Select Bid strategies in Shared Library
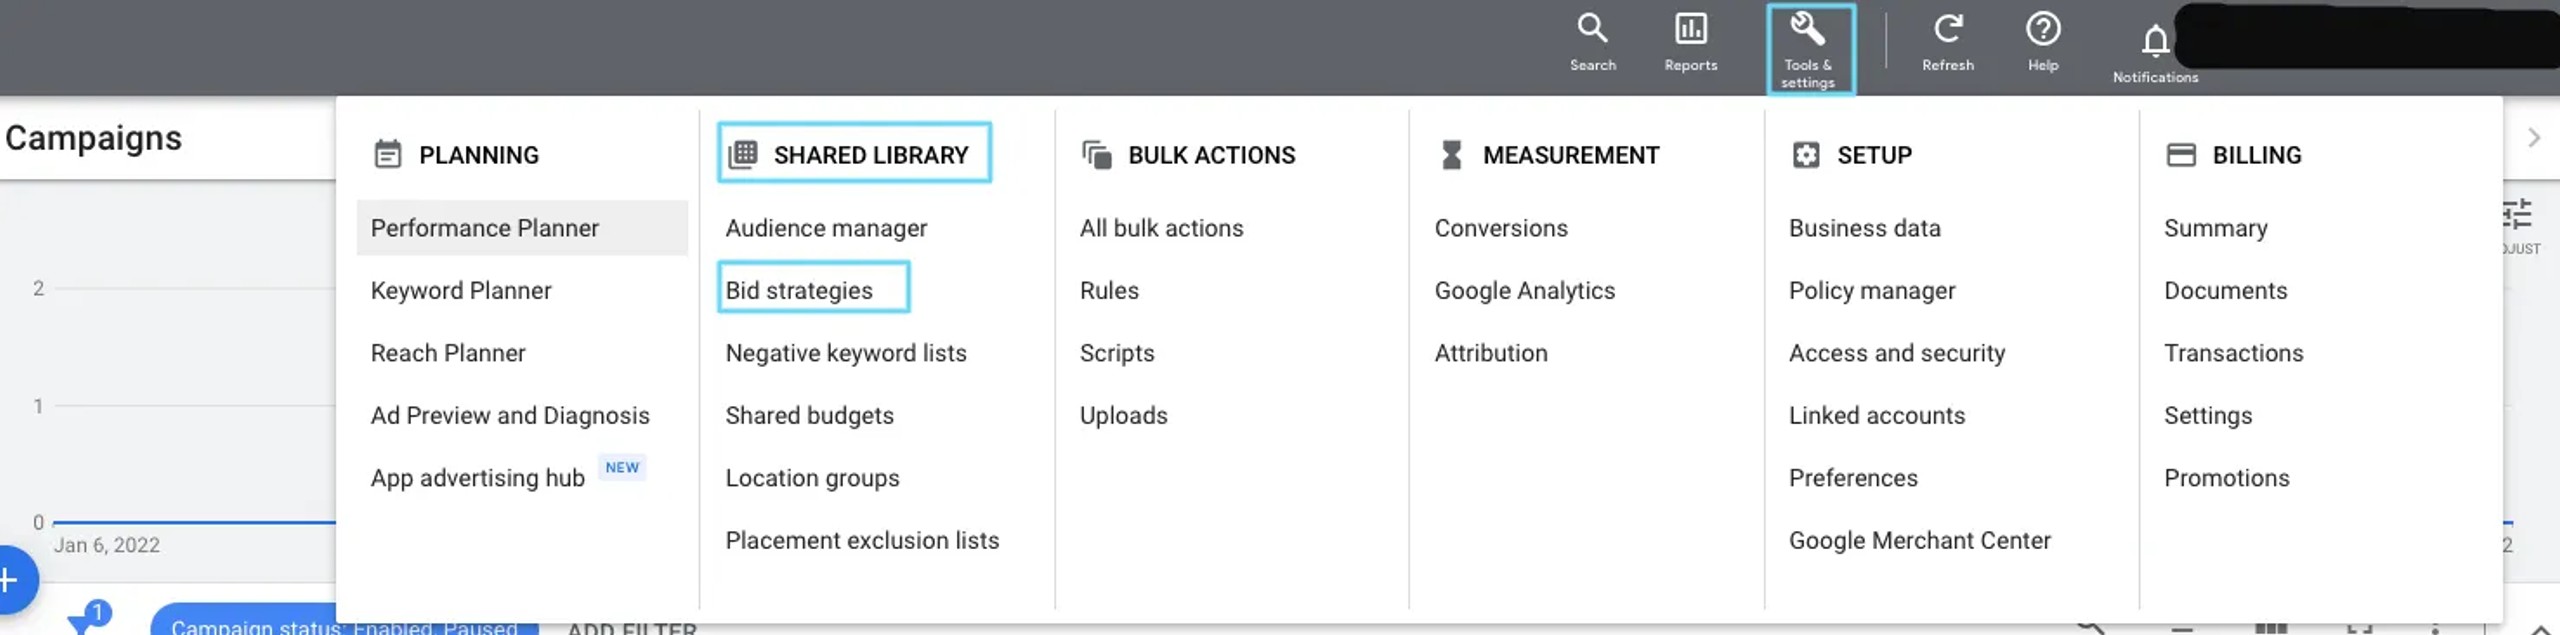 pyautogui.click(x=799, y=291)
